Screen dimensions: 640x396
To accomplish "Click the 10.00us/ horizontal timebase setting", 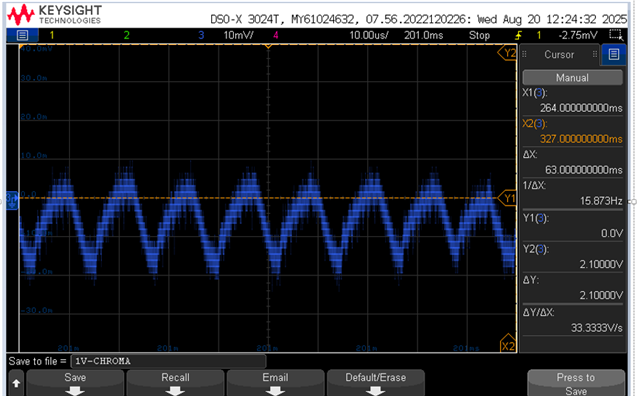I will click(x=369, y=35).
